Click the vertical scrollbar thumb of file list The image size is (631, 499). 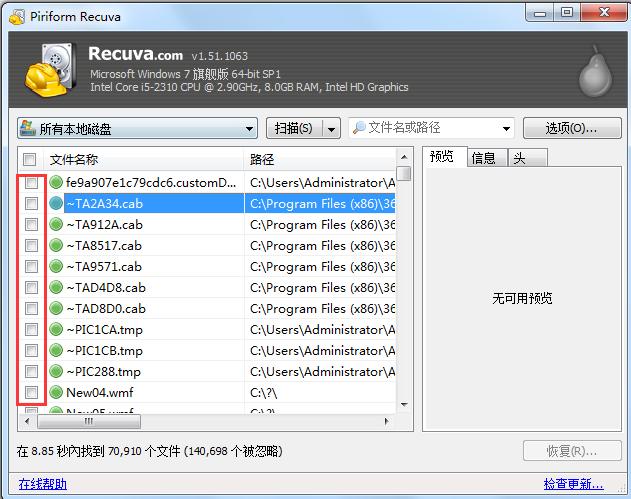click(x=404, y=174)
